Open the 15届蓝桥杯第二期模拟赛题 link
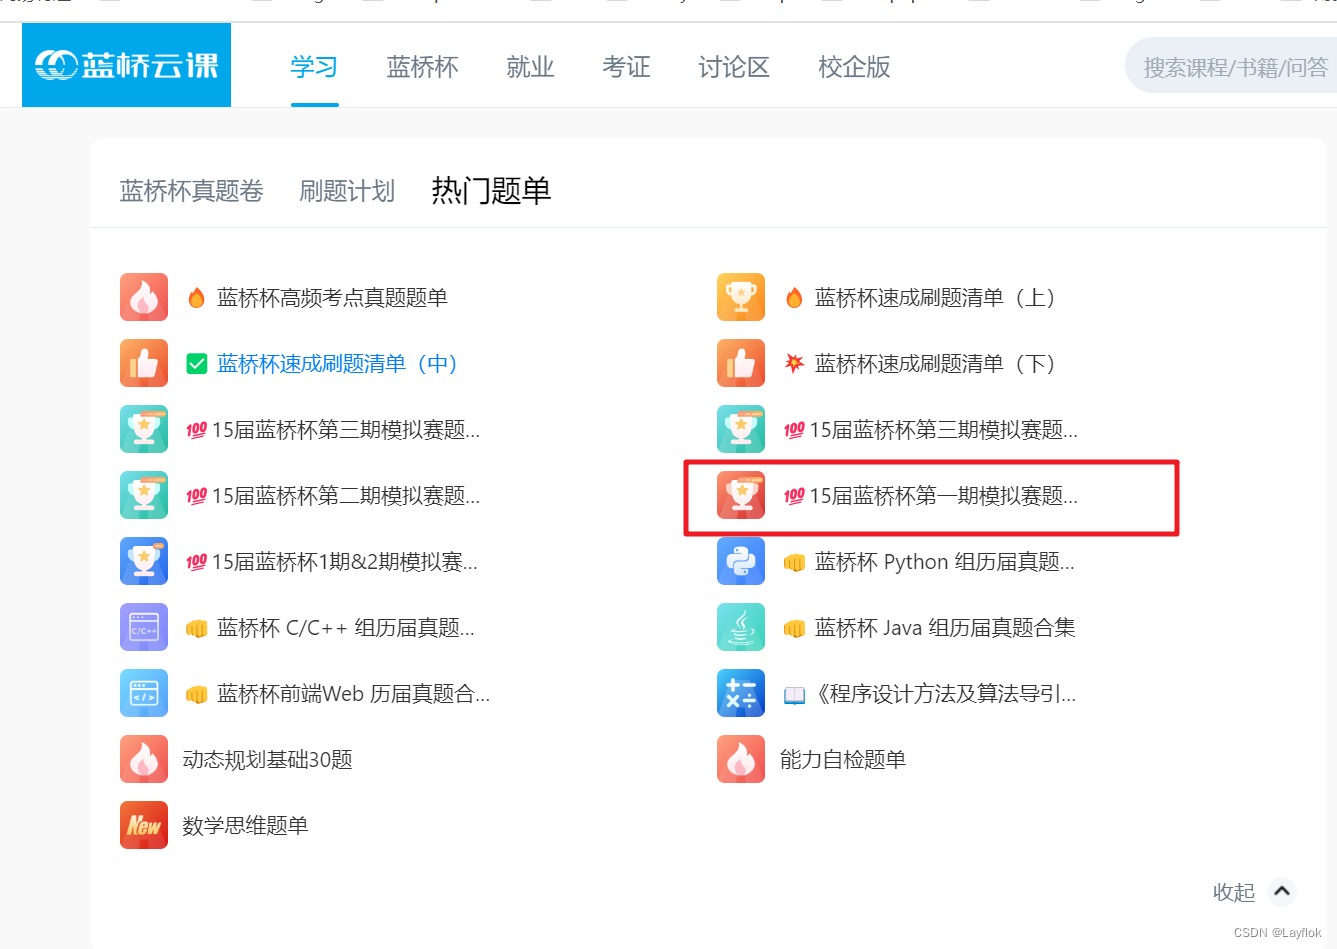This screenshot has height=949, width=1337. point(346,495)
